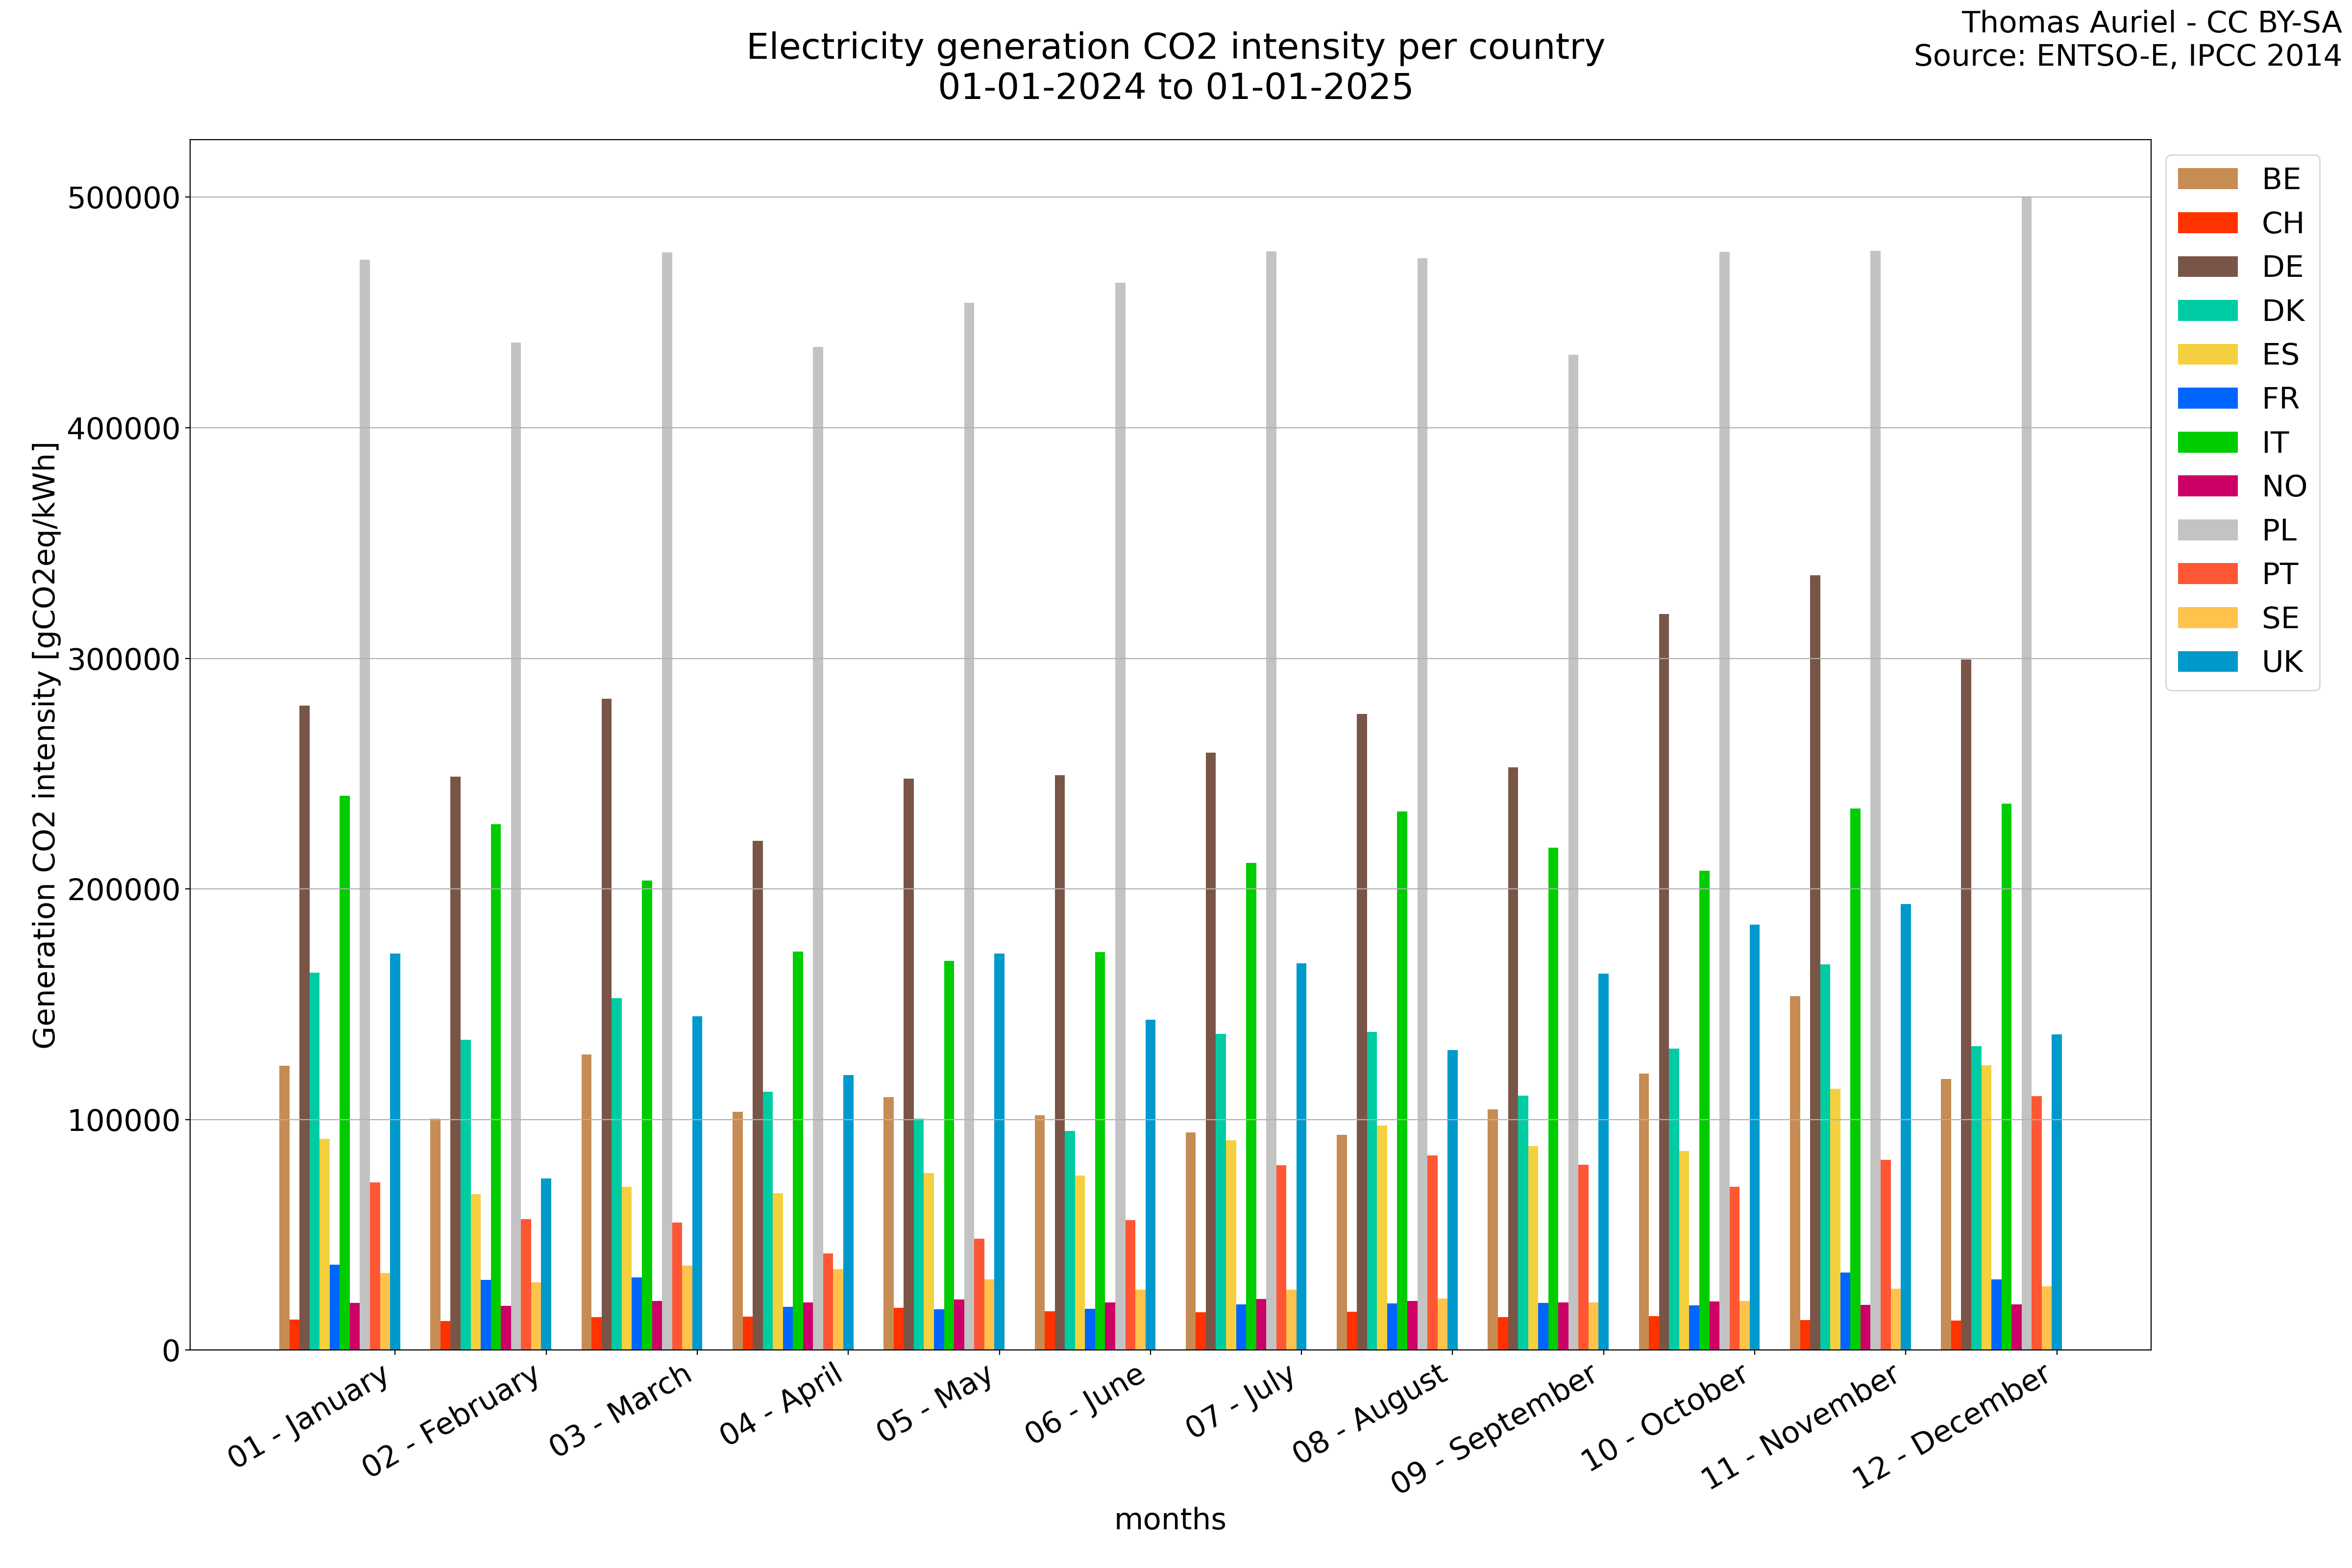The width and height of the screenshot is (2352, 1568).
Task: Select the FR blue legend swatch
Action: click(x=2207, y=399)
